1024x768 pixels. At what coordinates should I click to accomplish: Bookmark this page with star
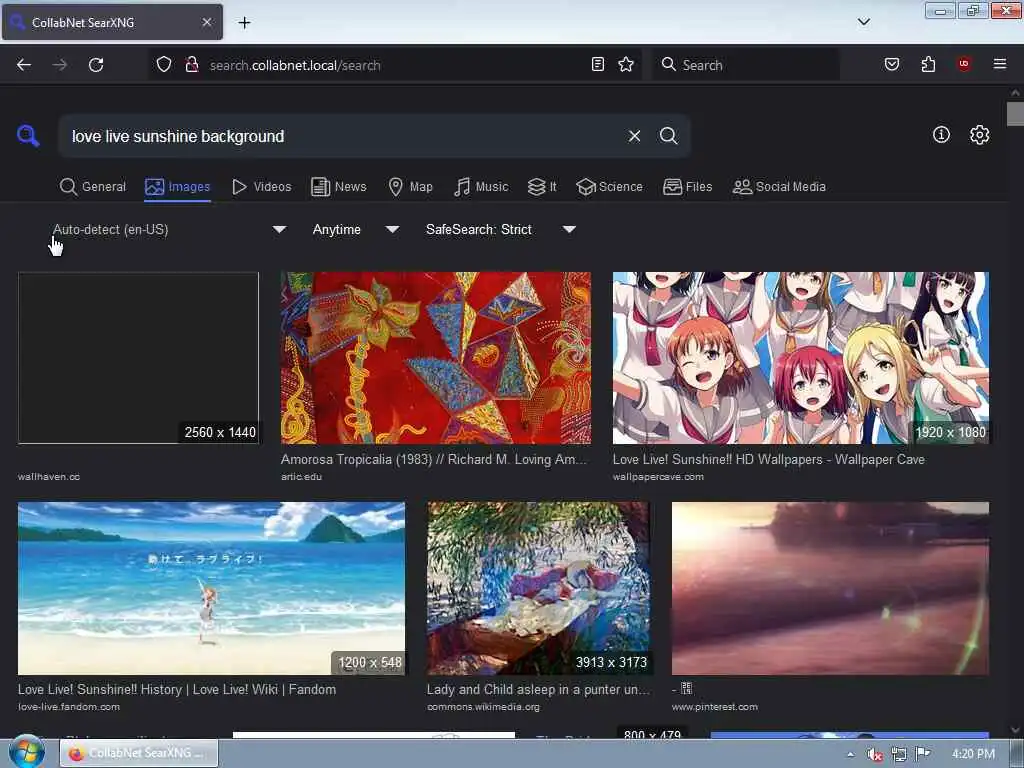(626, 64)
